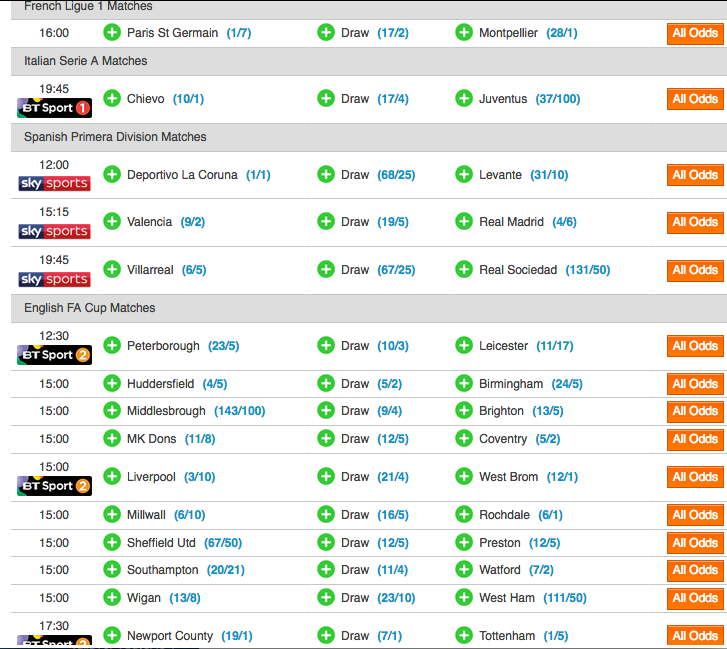Open All Odds for Wigan v West Ham
This screenshot has height=649, width=727.
click(695, 598)
